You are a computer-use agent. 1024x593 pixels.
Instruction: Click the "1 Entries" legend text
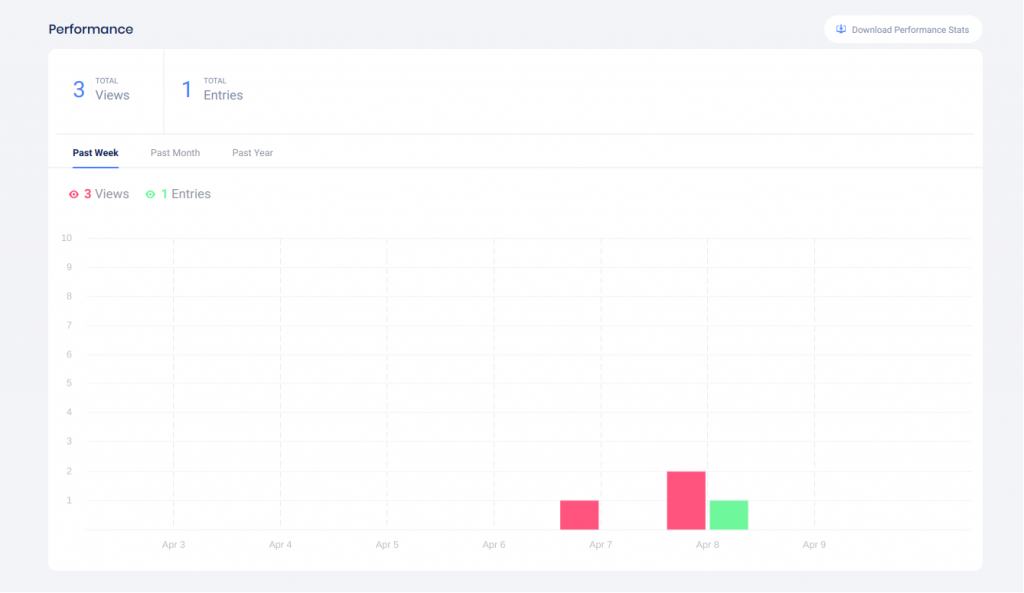[186, 194]
